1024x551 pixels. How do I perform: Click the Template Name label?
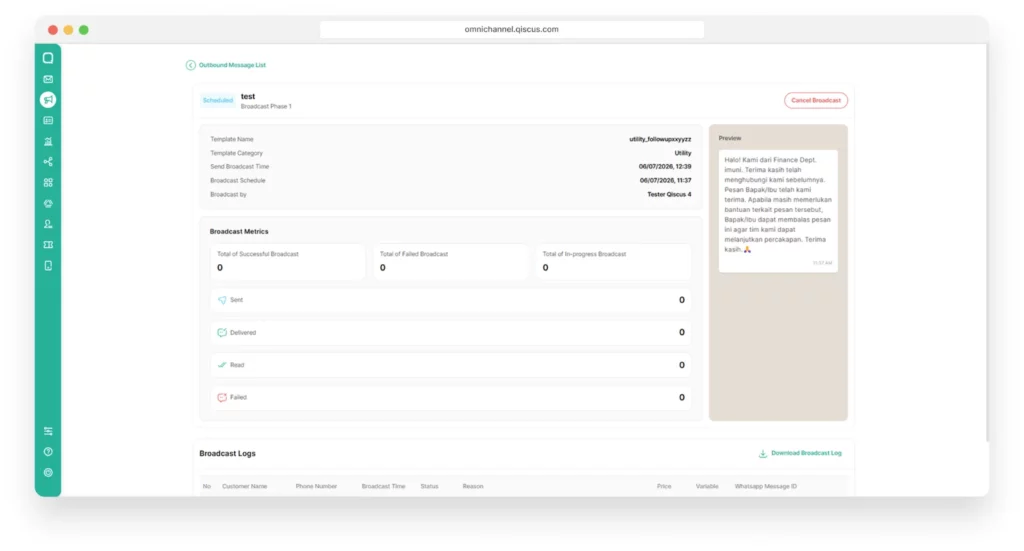232,139
